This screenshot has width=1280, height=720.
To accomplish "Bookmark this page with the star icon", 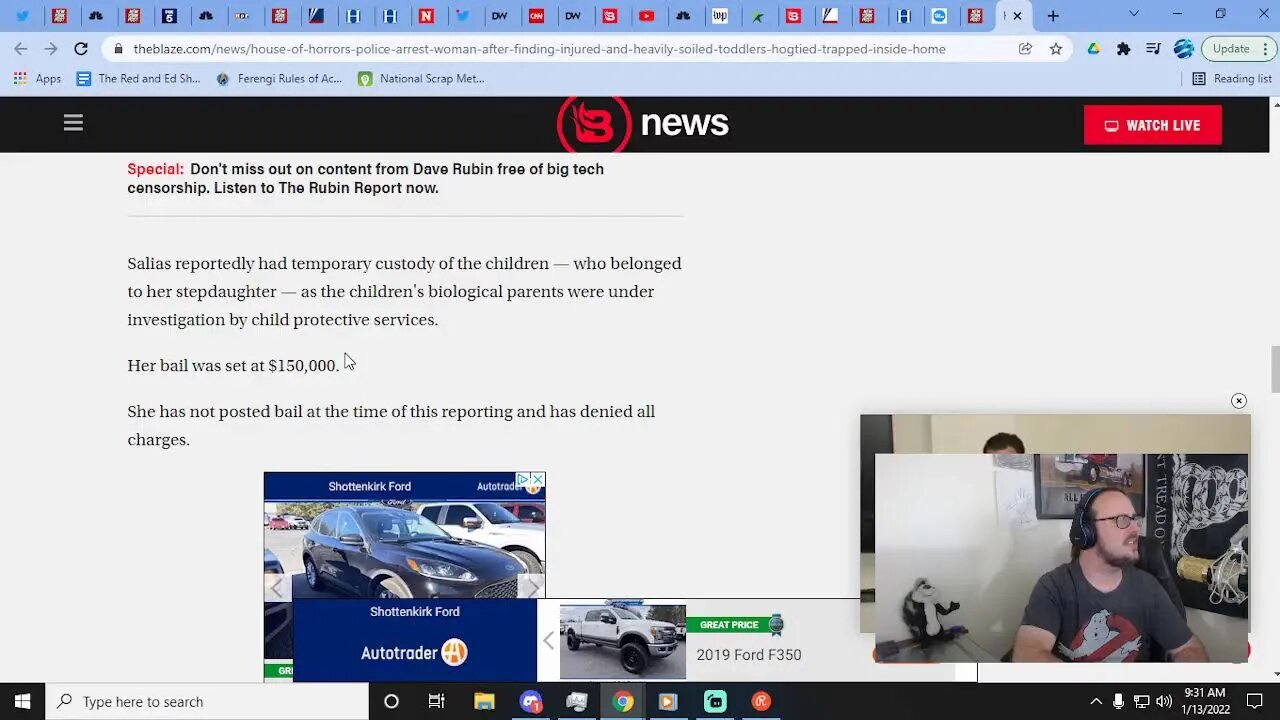I will 1055,49.
